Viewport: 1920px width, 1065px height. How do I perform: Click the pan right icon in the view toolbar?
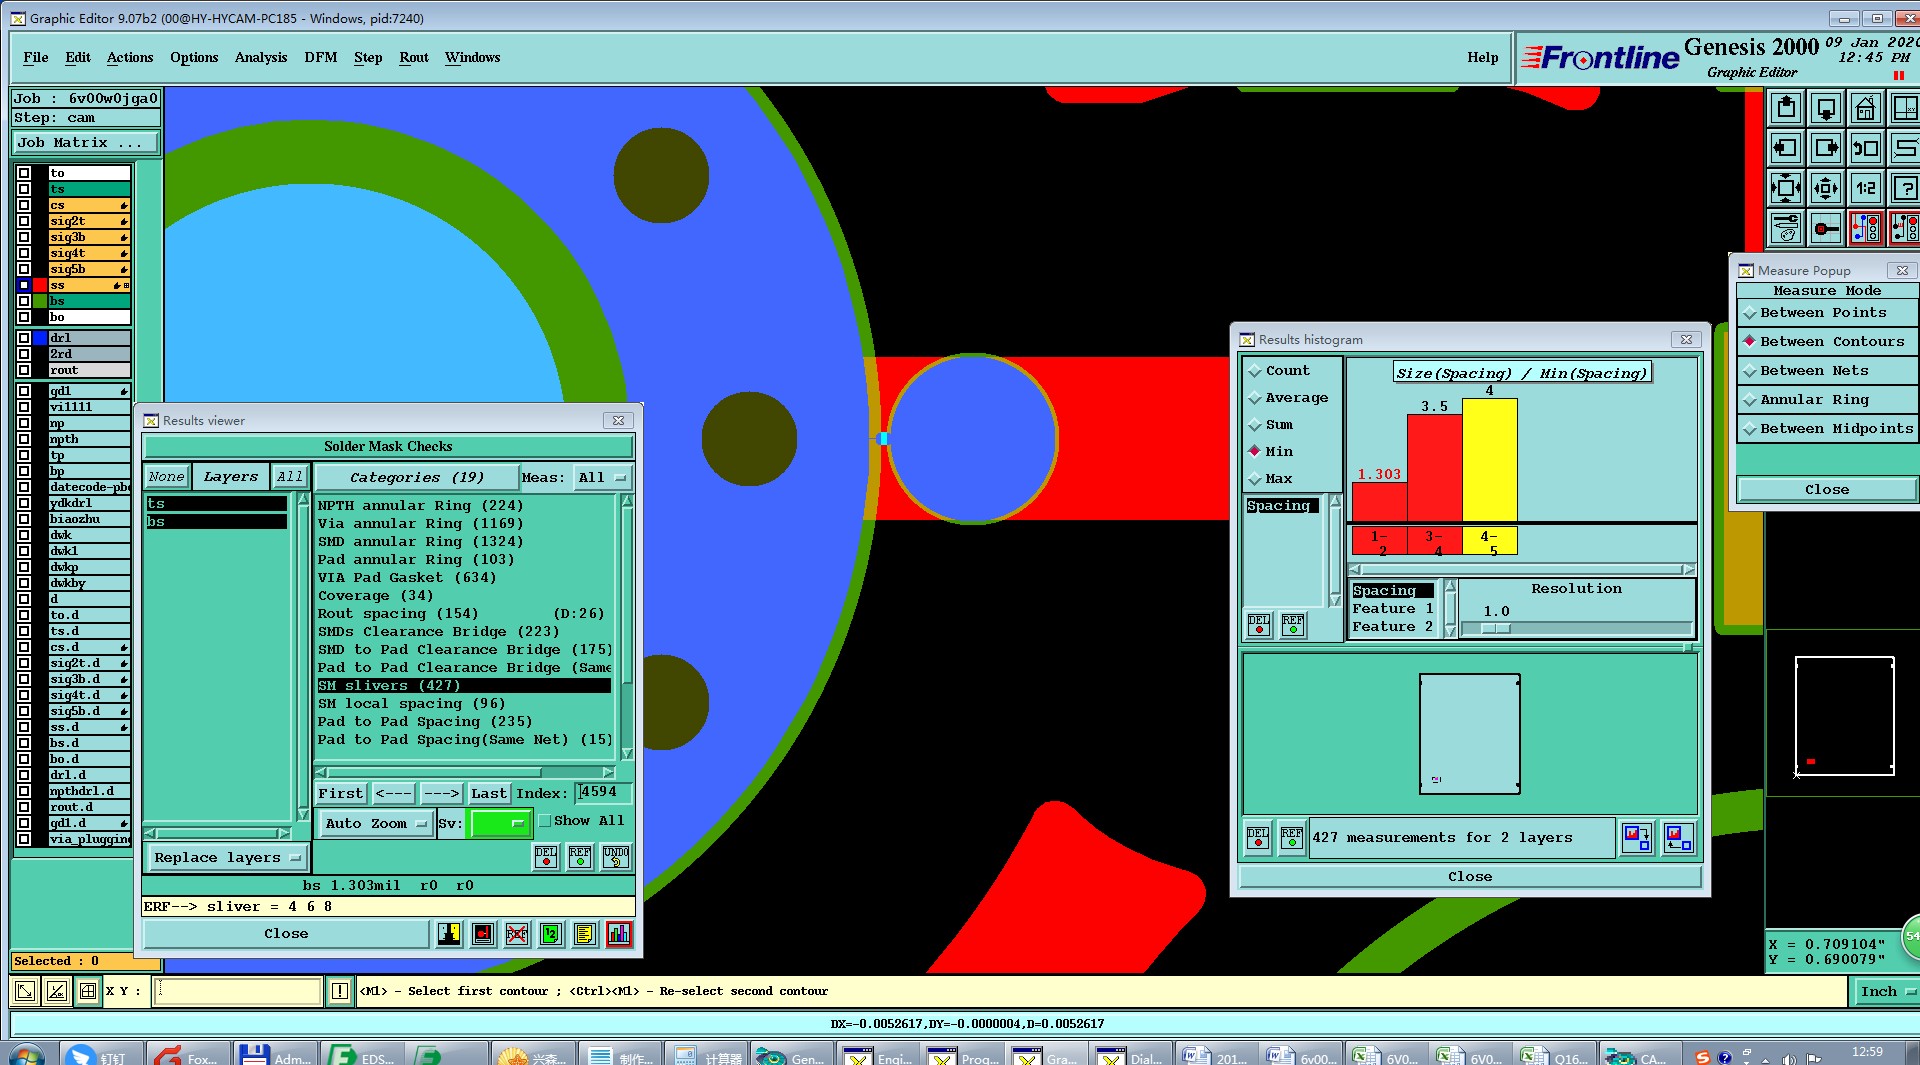pyautogui.click(x=1826, y=148)
